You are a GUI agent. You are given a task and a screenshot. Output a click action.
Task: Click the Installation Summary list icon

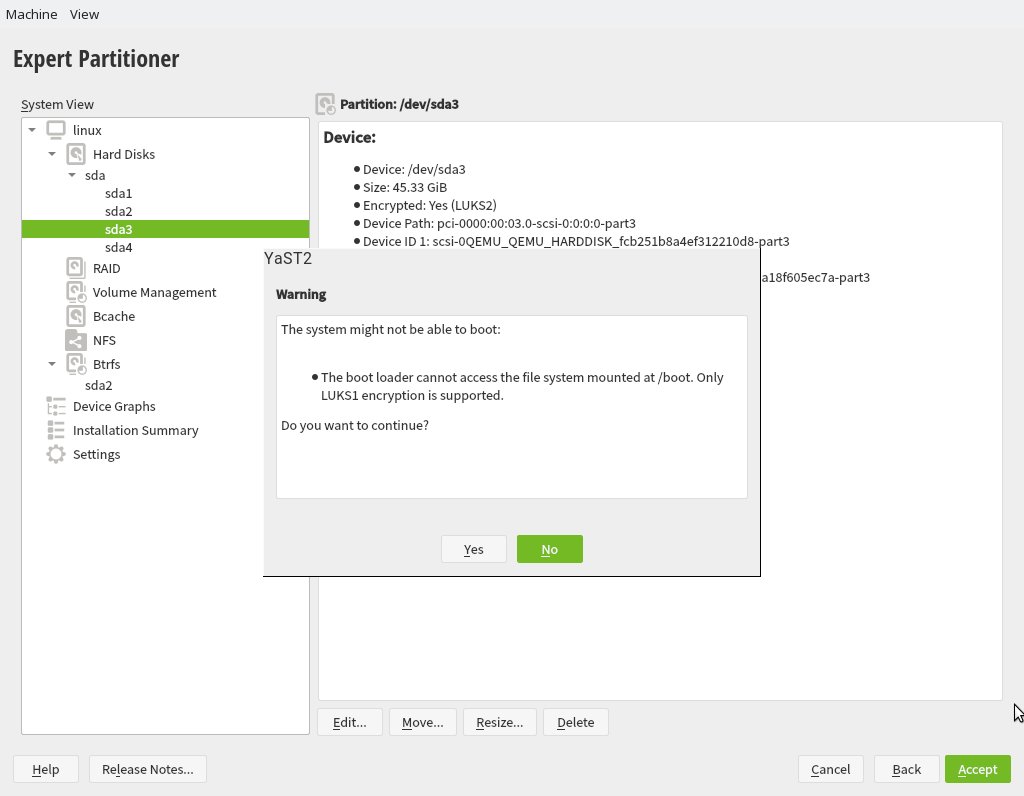click(x=56, y=430)
